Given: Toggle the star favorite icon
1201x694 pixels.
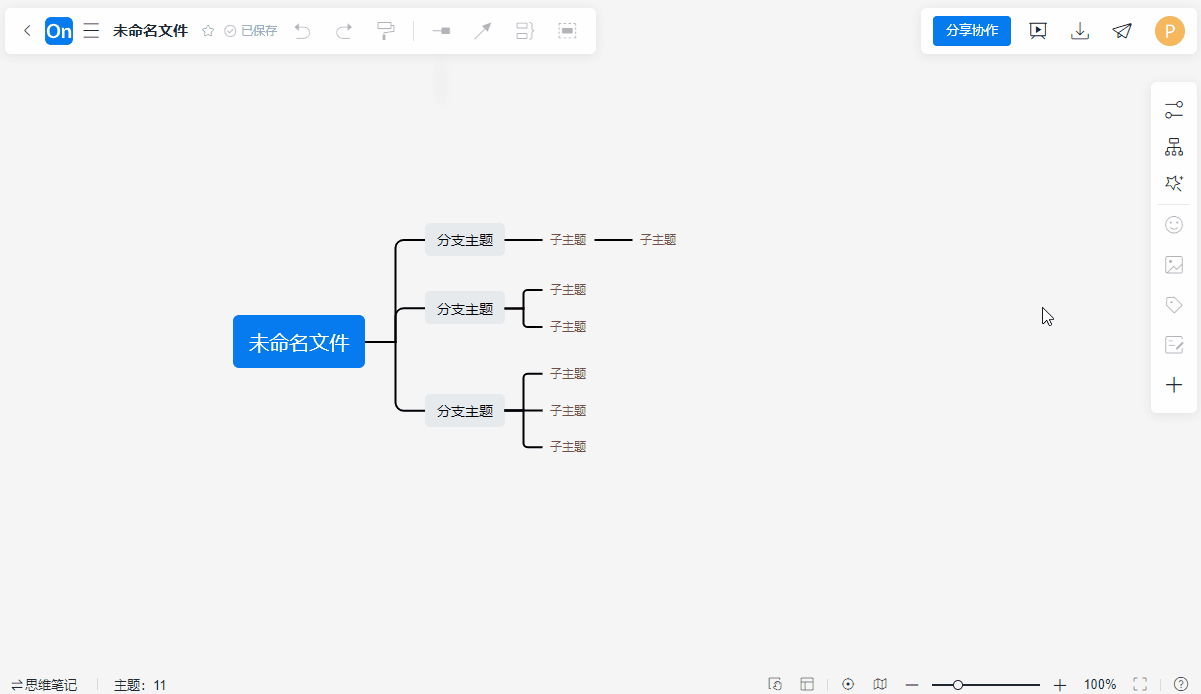Looking at the screenshot, I should coord(208,31).
